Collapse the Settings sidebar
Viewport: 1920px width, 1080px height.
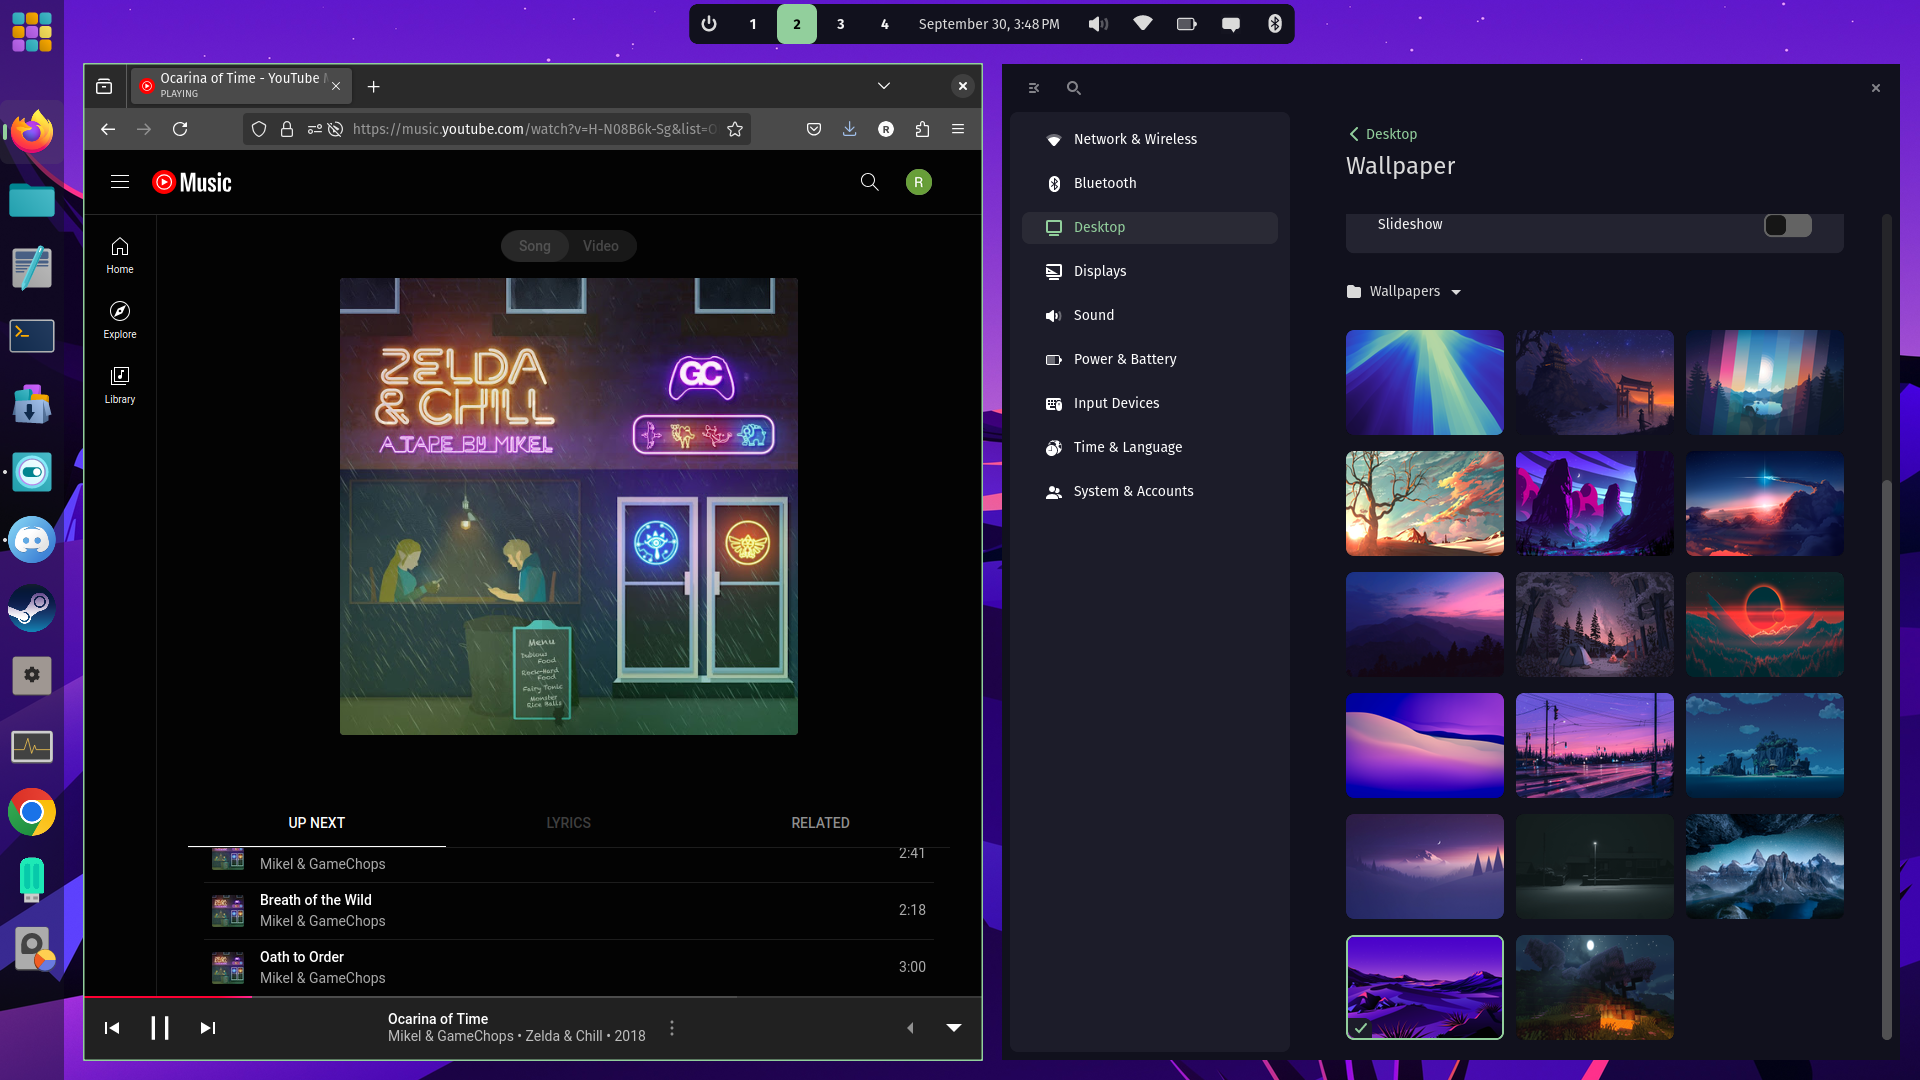coord(1033,88)
